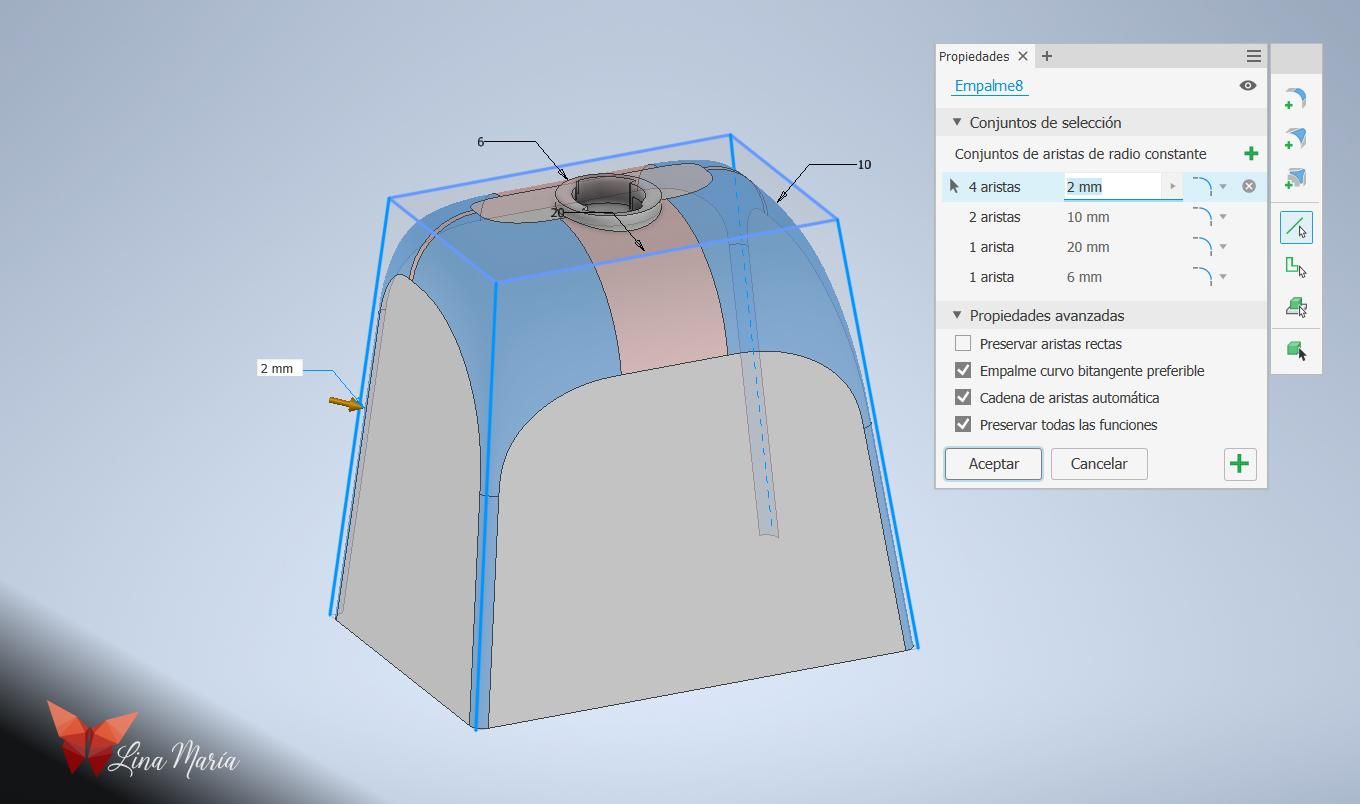
Task: Activate the solid body selection tool
Action: point(1296,350)
